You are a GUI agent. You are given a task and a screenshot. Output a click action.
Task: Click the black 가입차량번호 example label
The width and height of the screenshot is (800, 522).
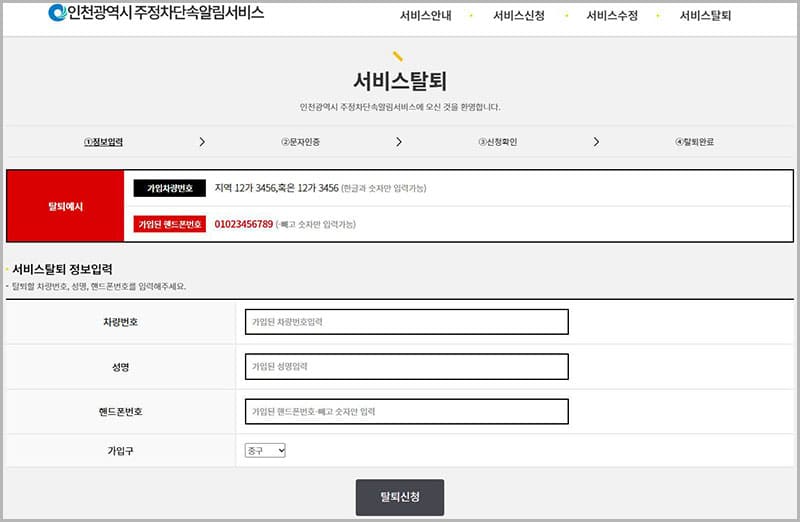tap(169, 188)
